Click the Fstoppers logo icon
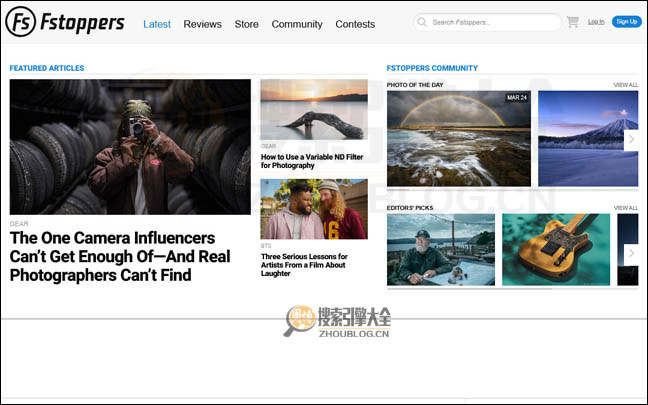The image size is (648, 405). pos(20,22)
